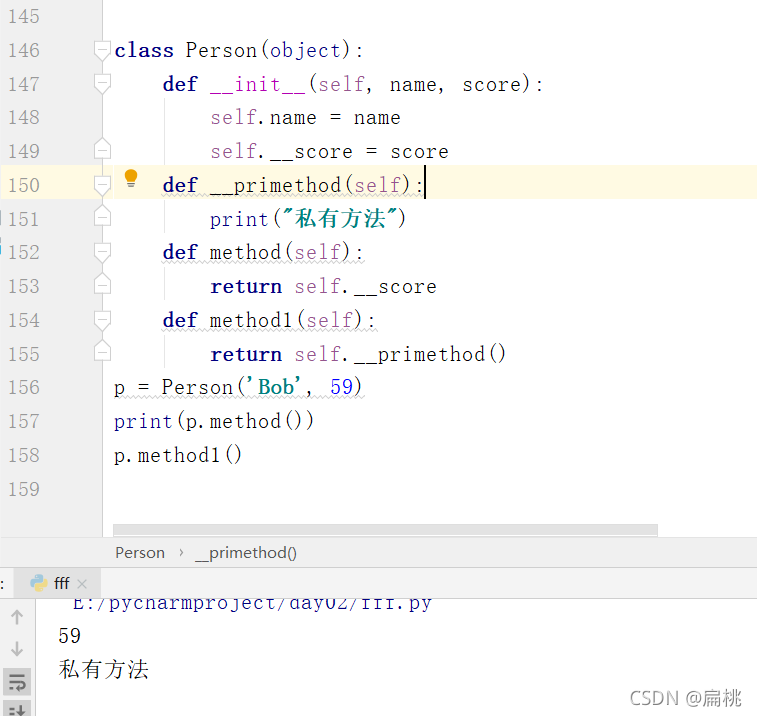Click the output value 59 in console
The width and height of the screenshot is (757, 716).
coord(70,636)
